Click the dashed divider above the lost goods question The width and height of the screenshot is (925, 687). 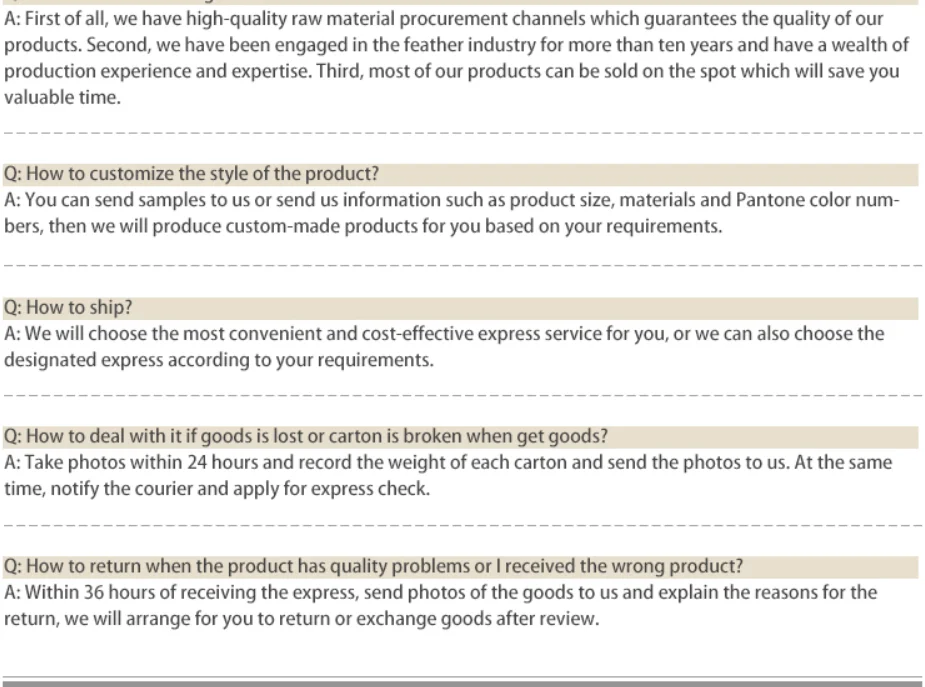[x=462, y=395]
